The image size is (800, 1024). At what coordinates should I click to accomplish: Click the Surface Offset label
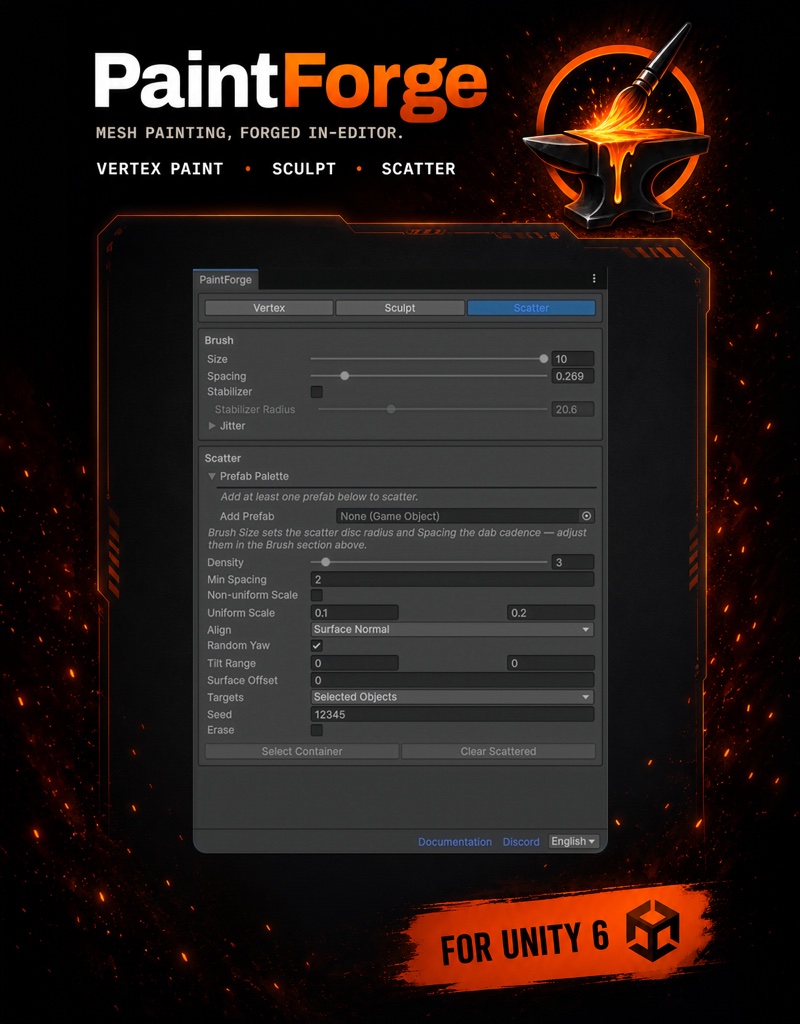242,680
